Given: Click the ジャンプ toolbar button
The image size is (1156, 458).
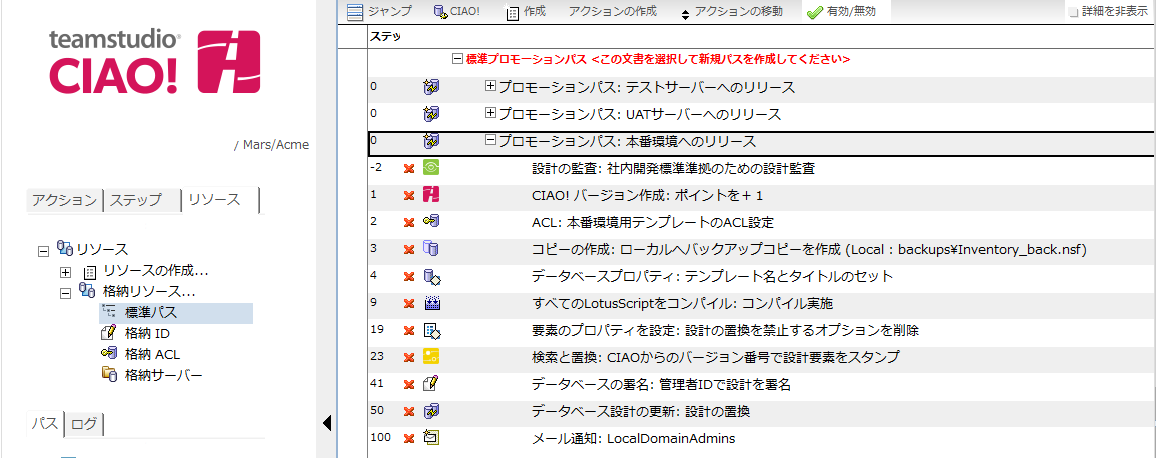Looking at the screenshot, I should (x=378, y=13).
